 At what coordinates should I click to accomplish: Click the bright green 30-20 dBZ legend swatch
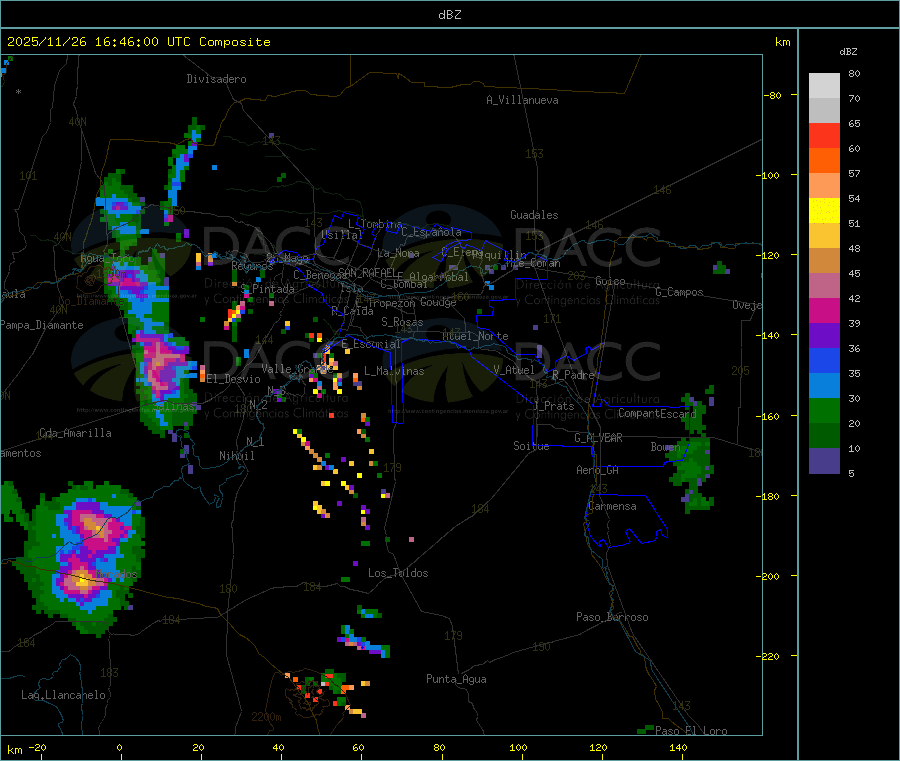[824, 410]
